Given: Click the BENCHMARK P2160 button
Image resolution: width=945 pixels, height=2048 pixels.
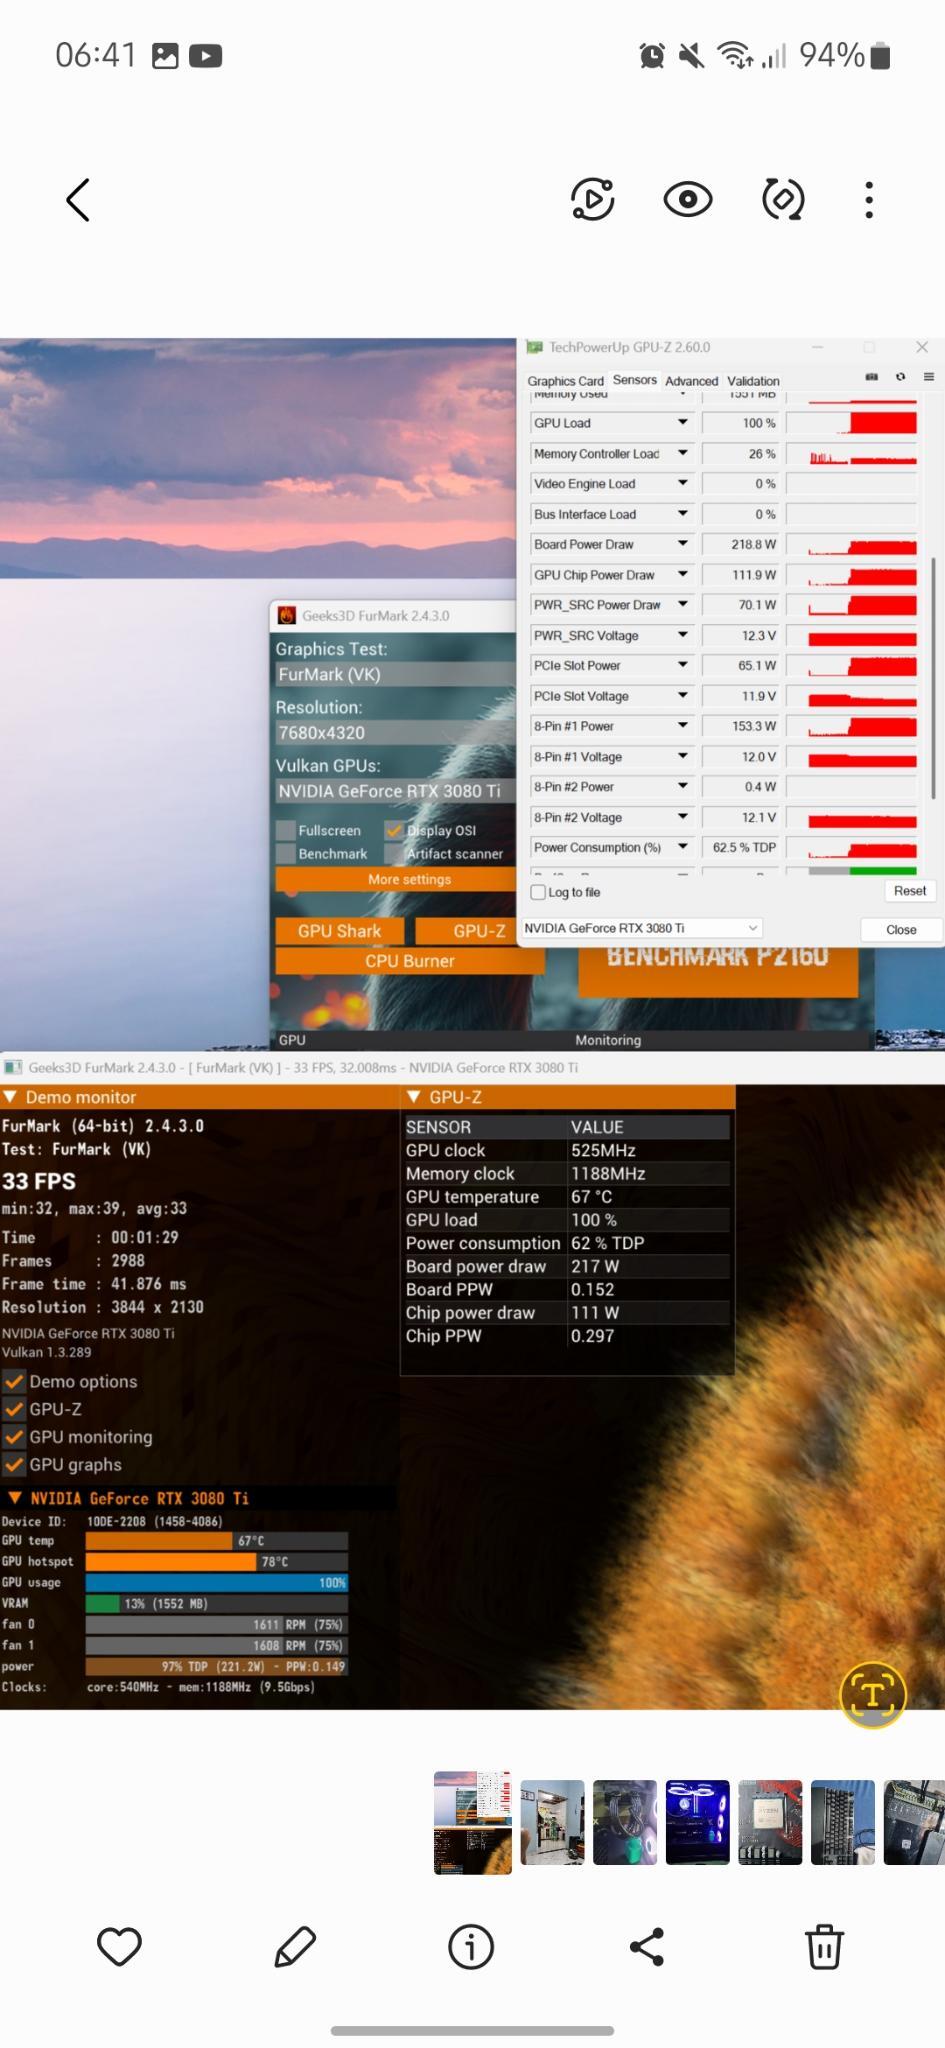Looking at the screenshot, I should pos(717,970).
